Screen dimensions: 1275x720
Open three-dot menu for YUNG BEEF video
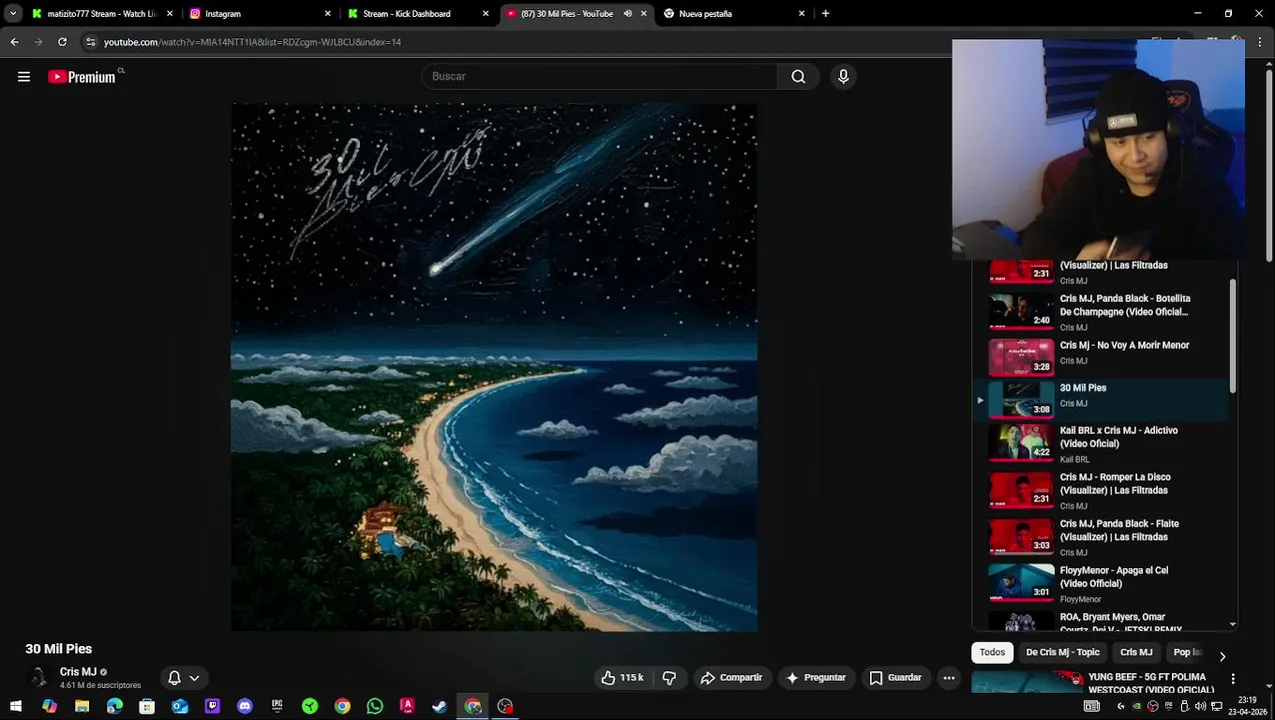click(1233, 679)
